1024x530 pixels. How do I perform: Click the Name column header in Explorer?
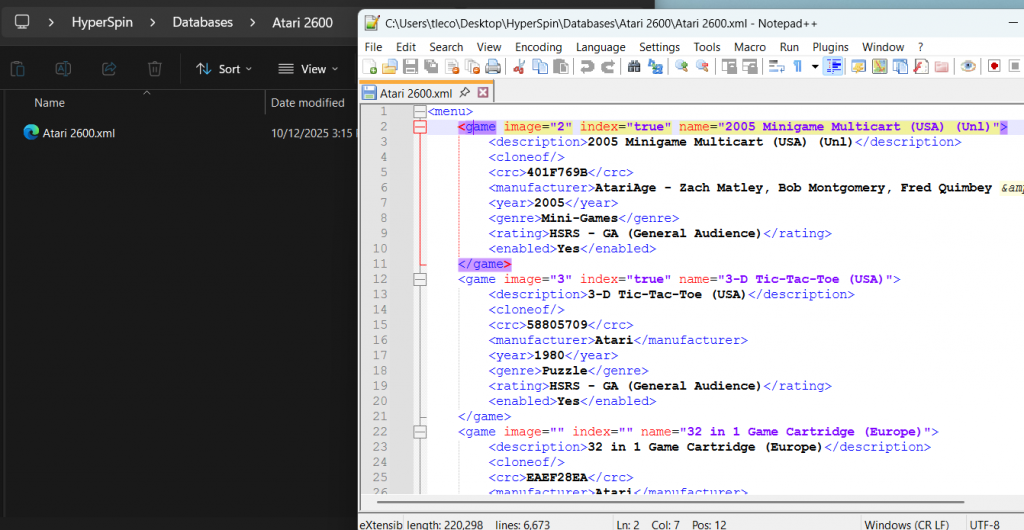click(49, 102)
